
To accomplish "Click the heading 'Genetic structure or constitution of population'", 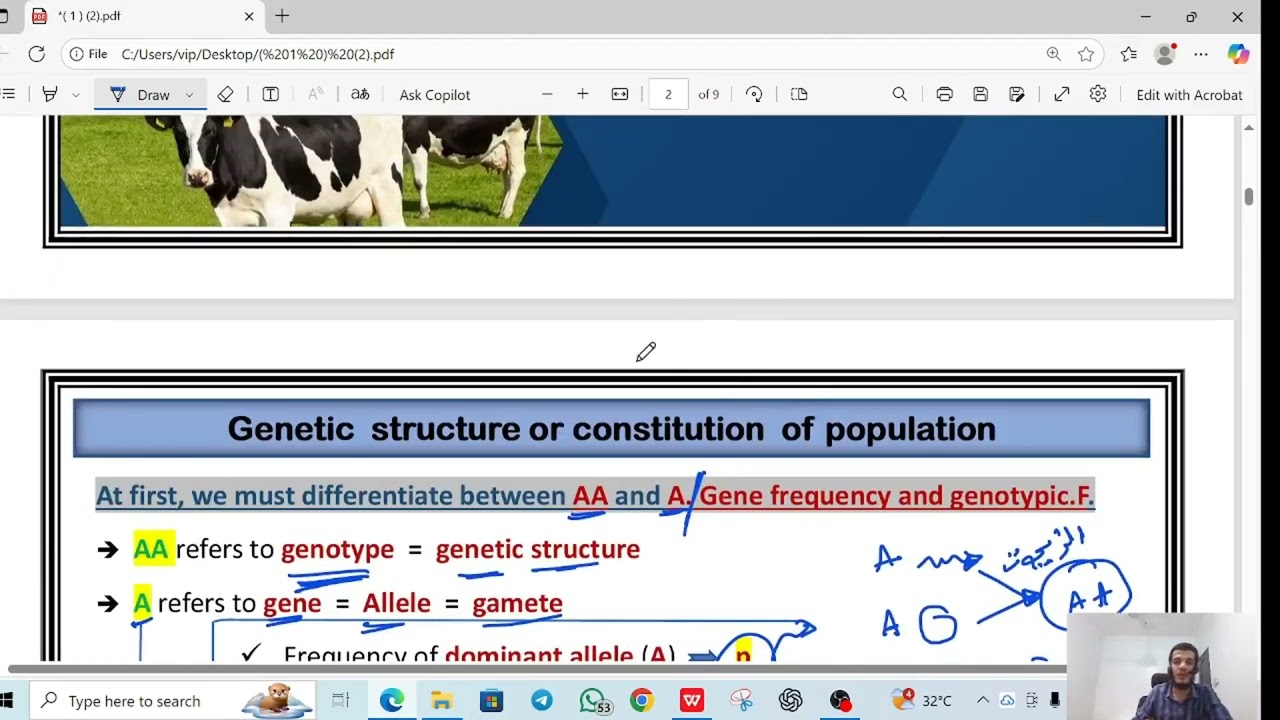I will 611,429.
